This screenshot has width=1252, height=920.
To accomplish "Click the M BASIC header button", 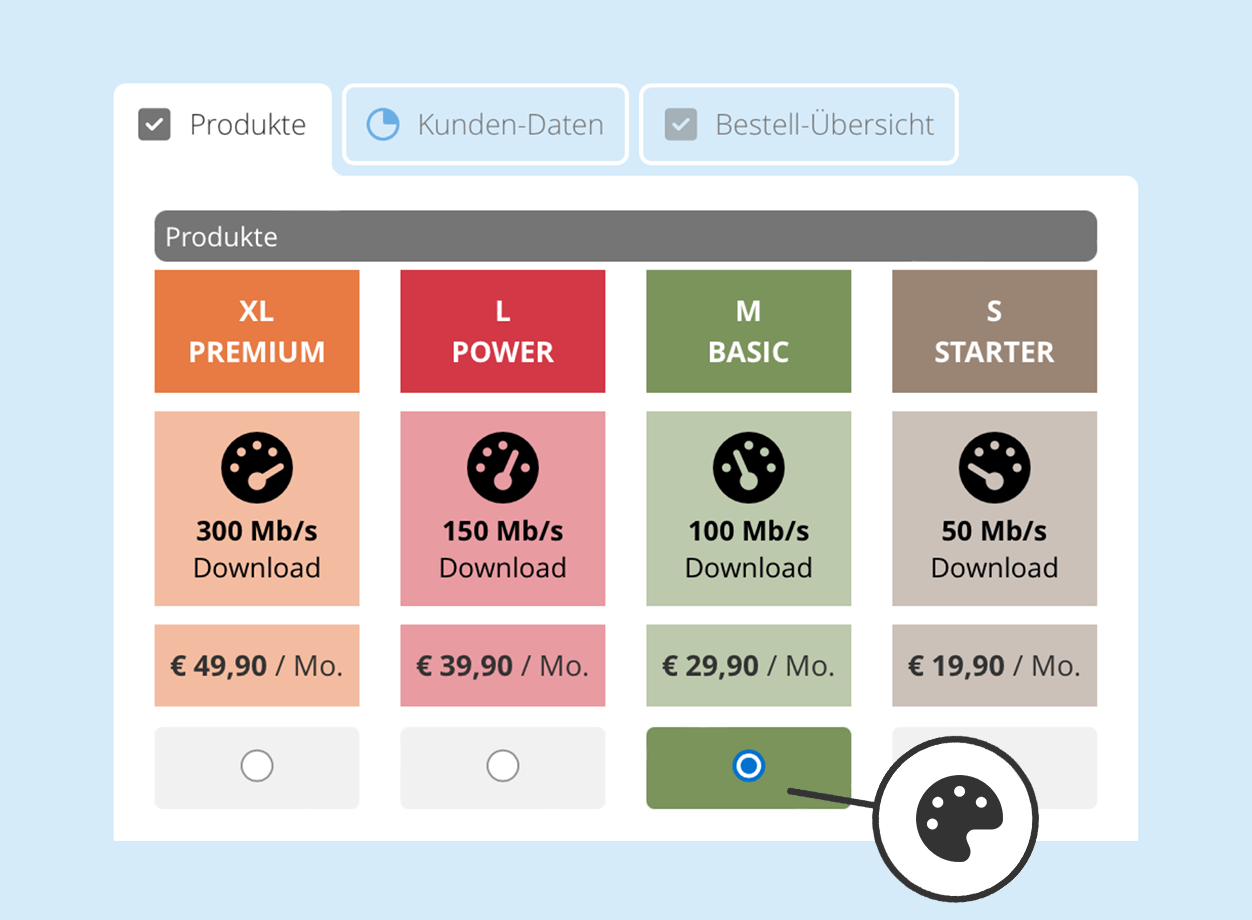I will coord(748,331).
